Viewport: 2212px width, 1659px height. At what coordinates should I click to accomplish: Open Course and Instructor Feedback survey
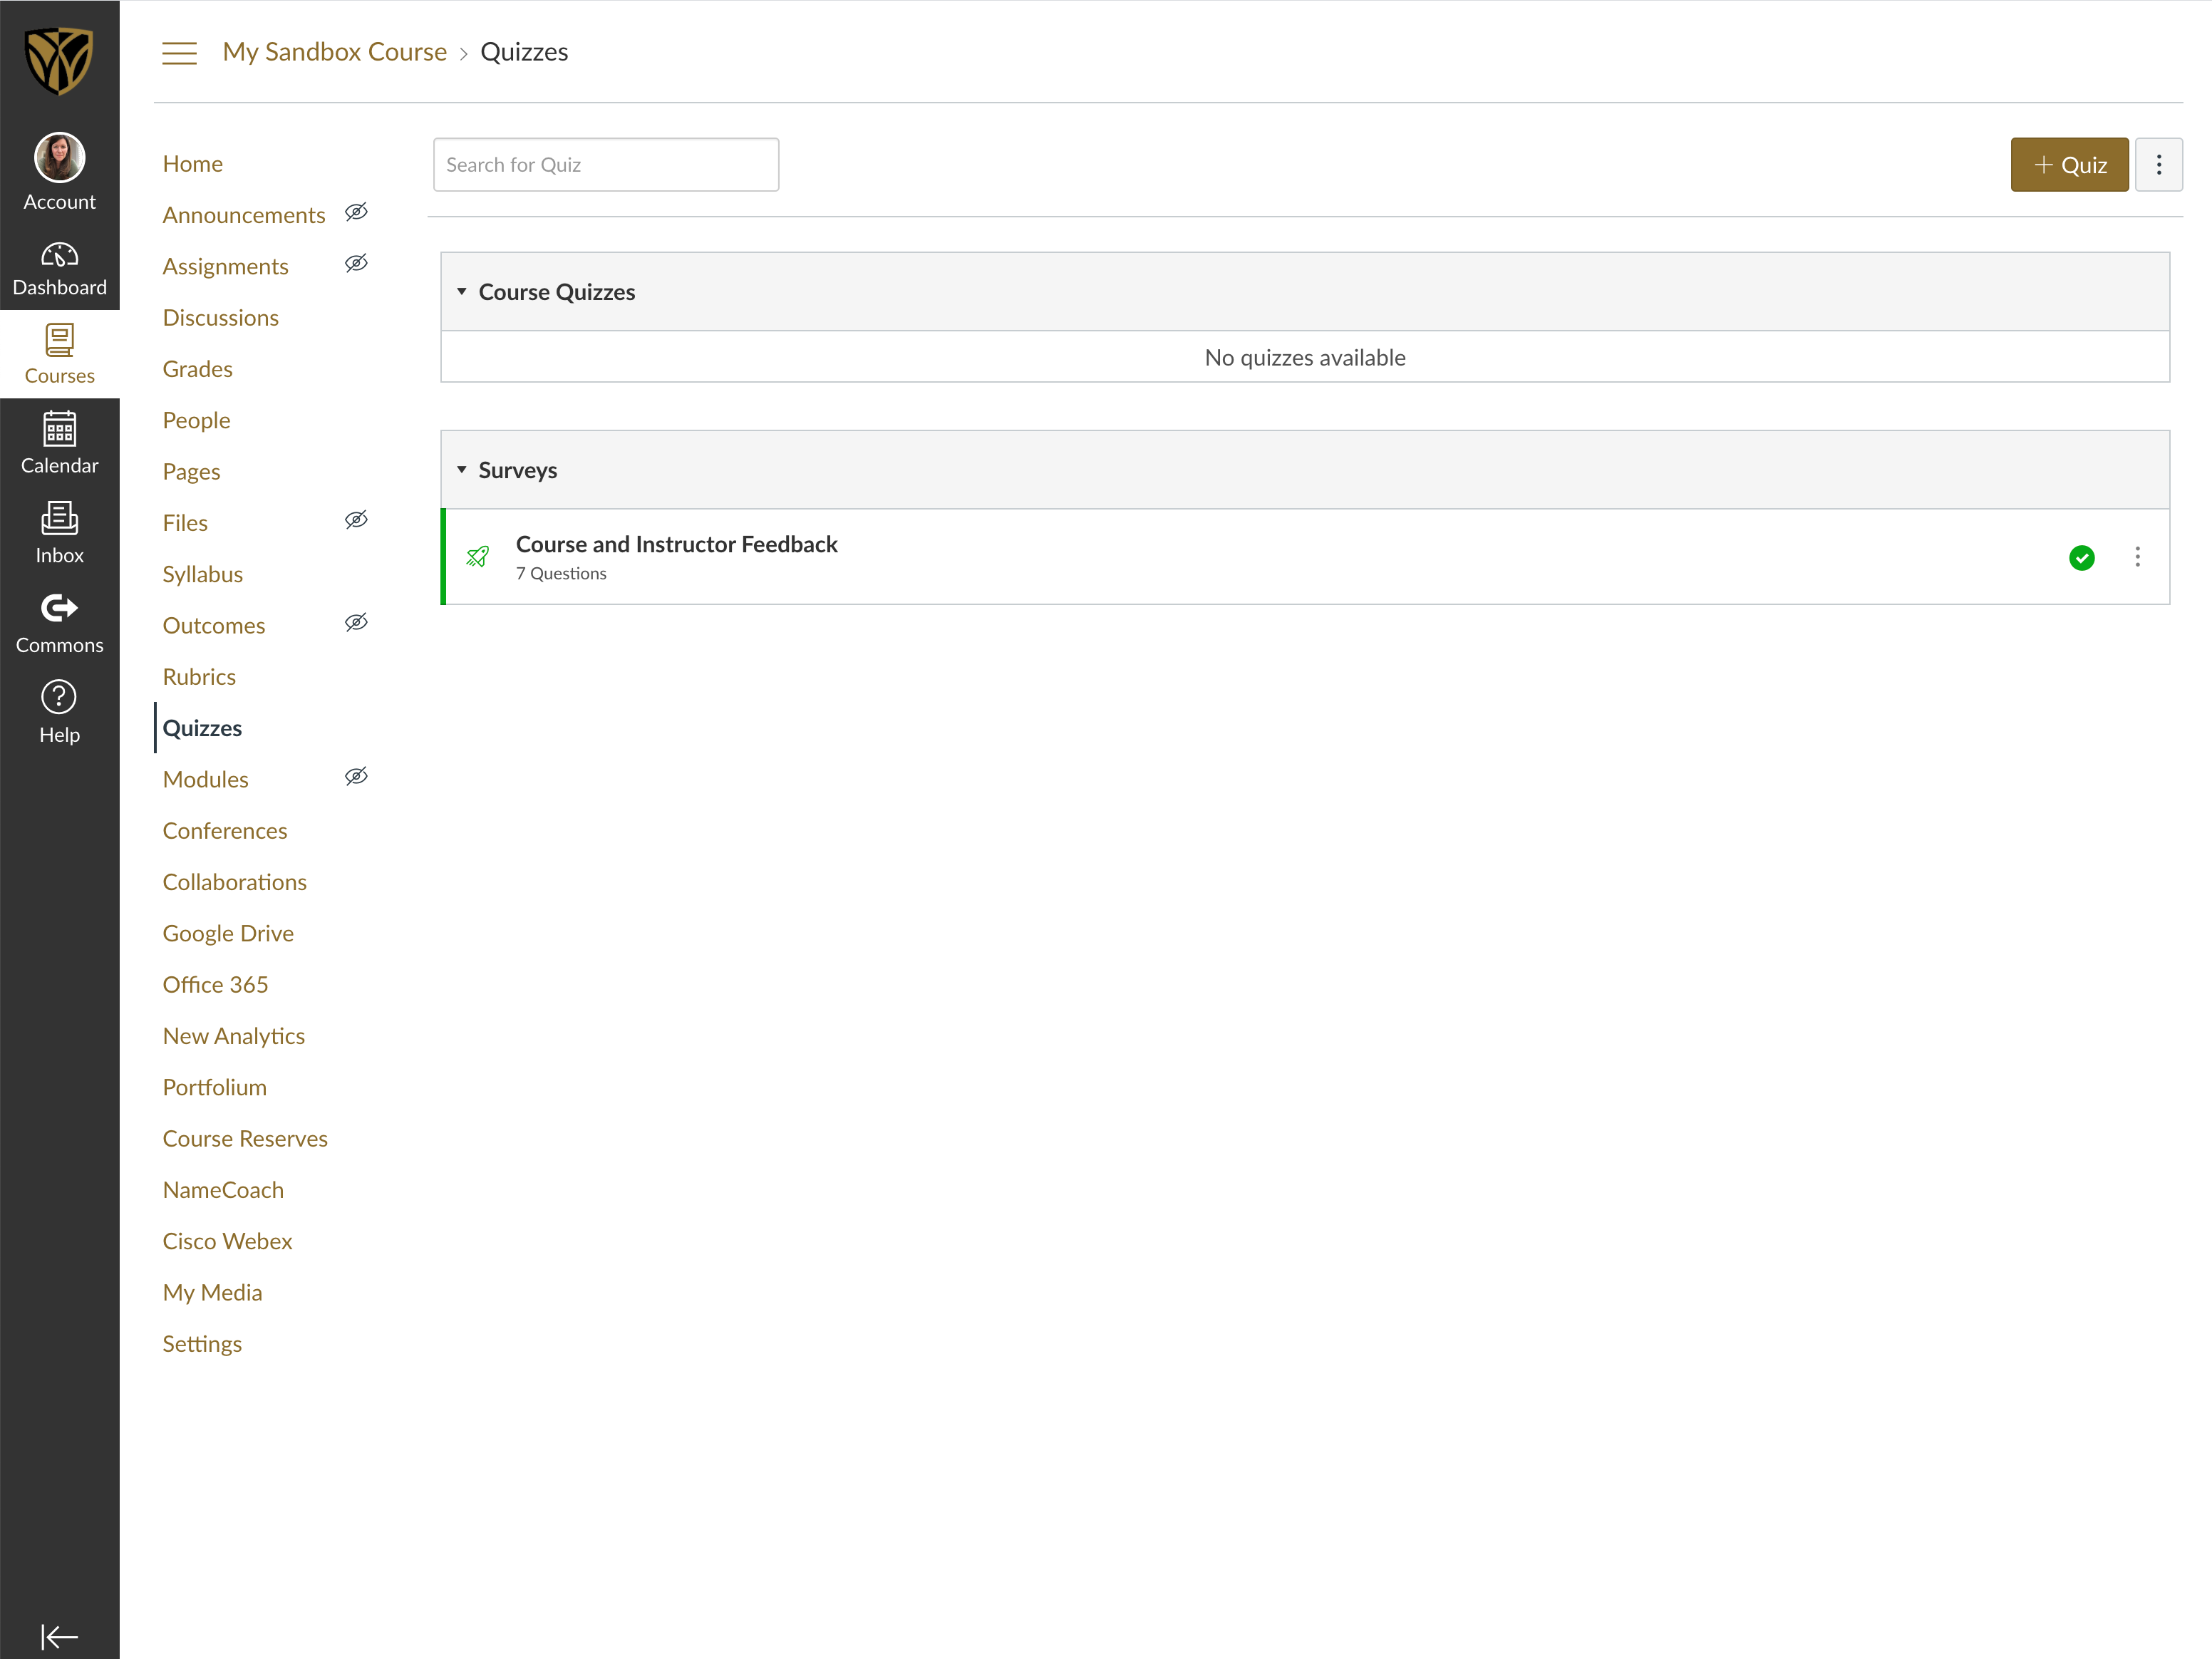[x=677, y=544]
